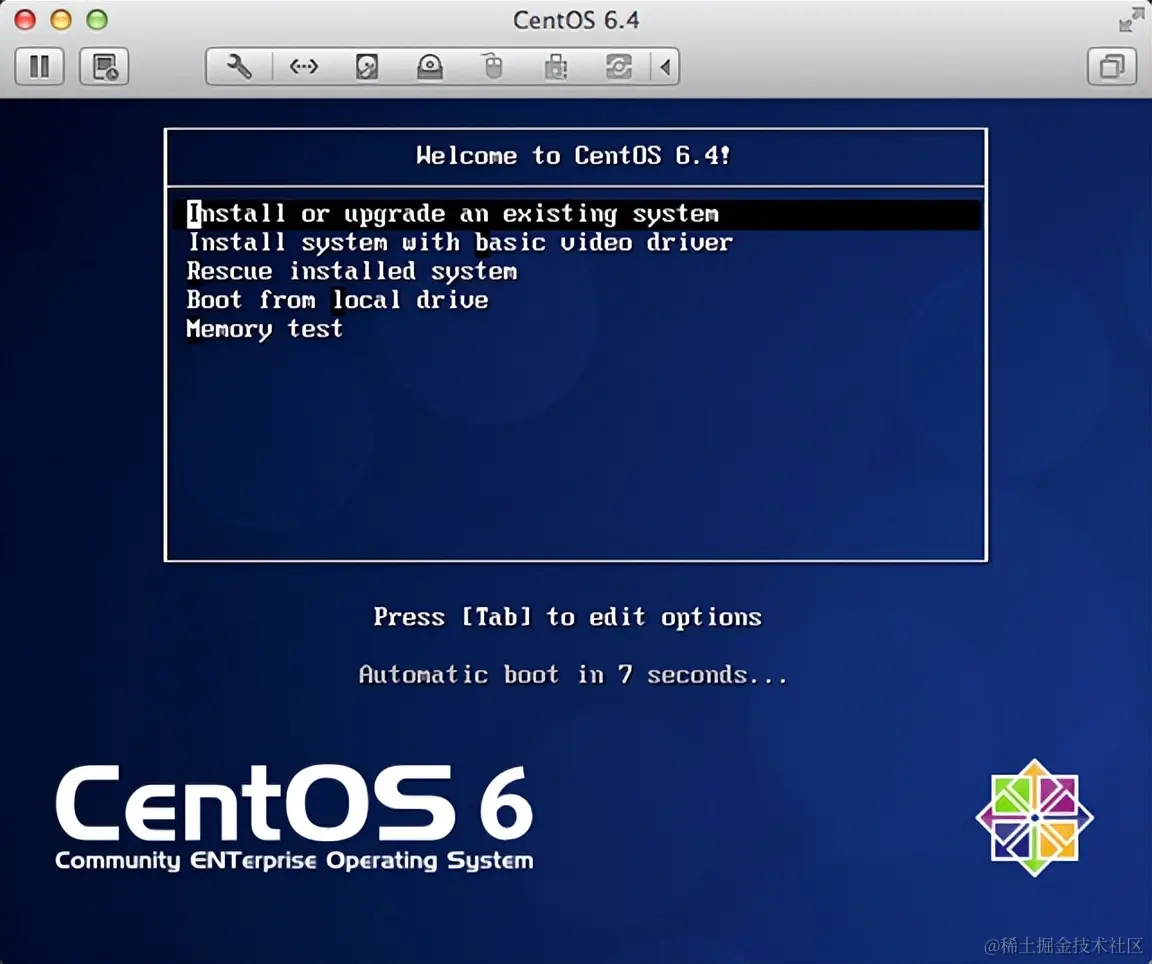Open the snapshot manager icon
Screen dimensions: 1152x964
coord(104,67)
